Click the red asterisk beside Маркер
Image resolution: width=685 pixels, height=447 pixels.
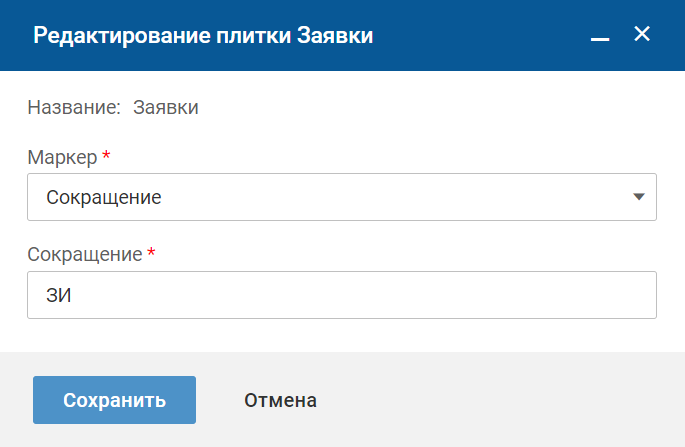[106, 157]
